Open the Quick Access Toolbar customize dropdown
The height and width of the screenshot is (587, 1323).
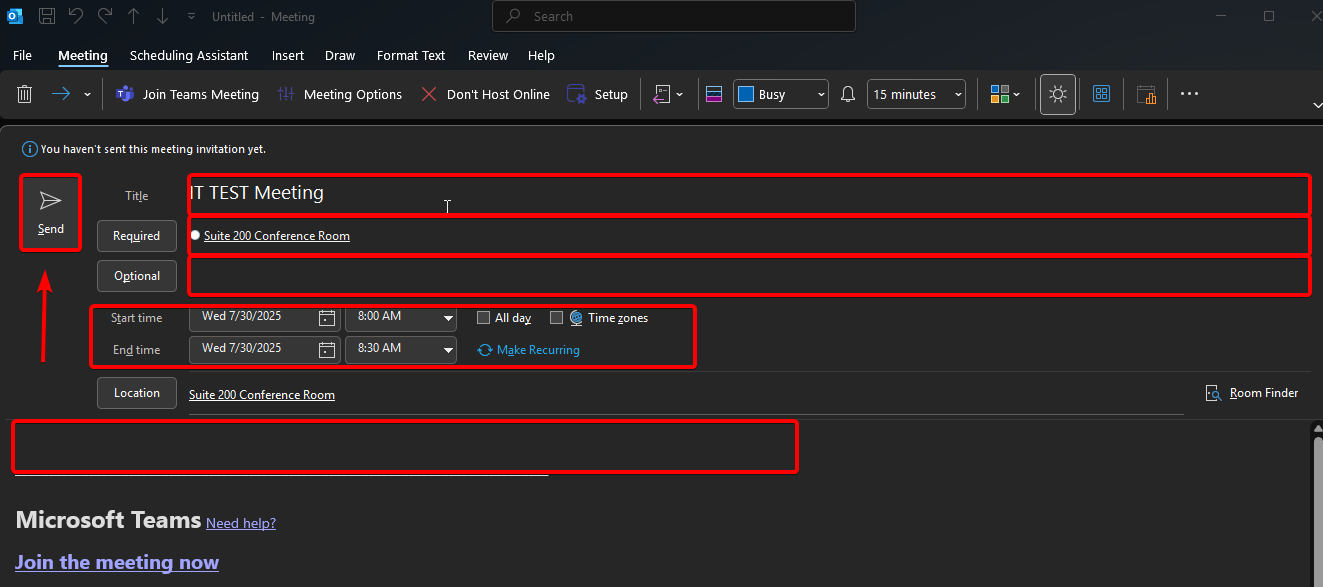tap(191, 16)
